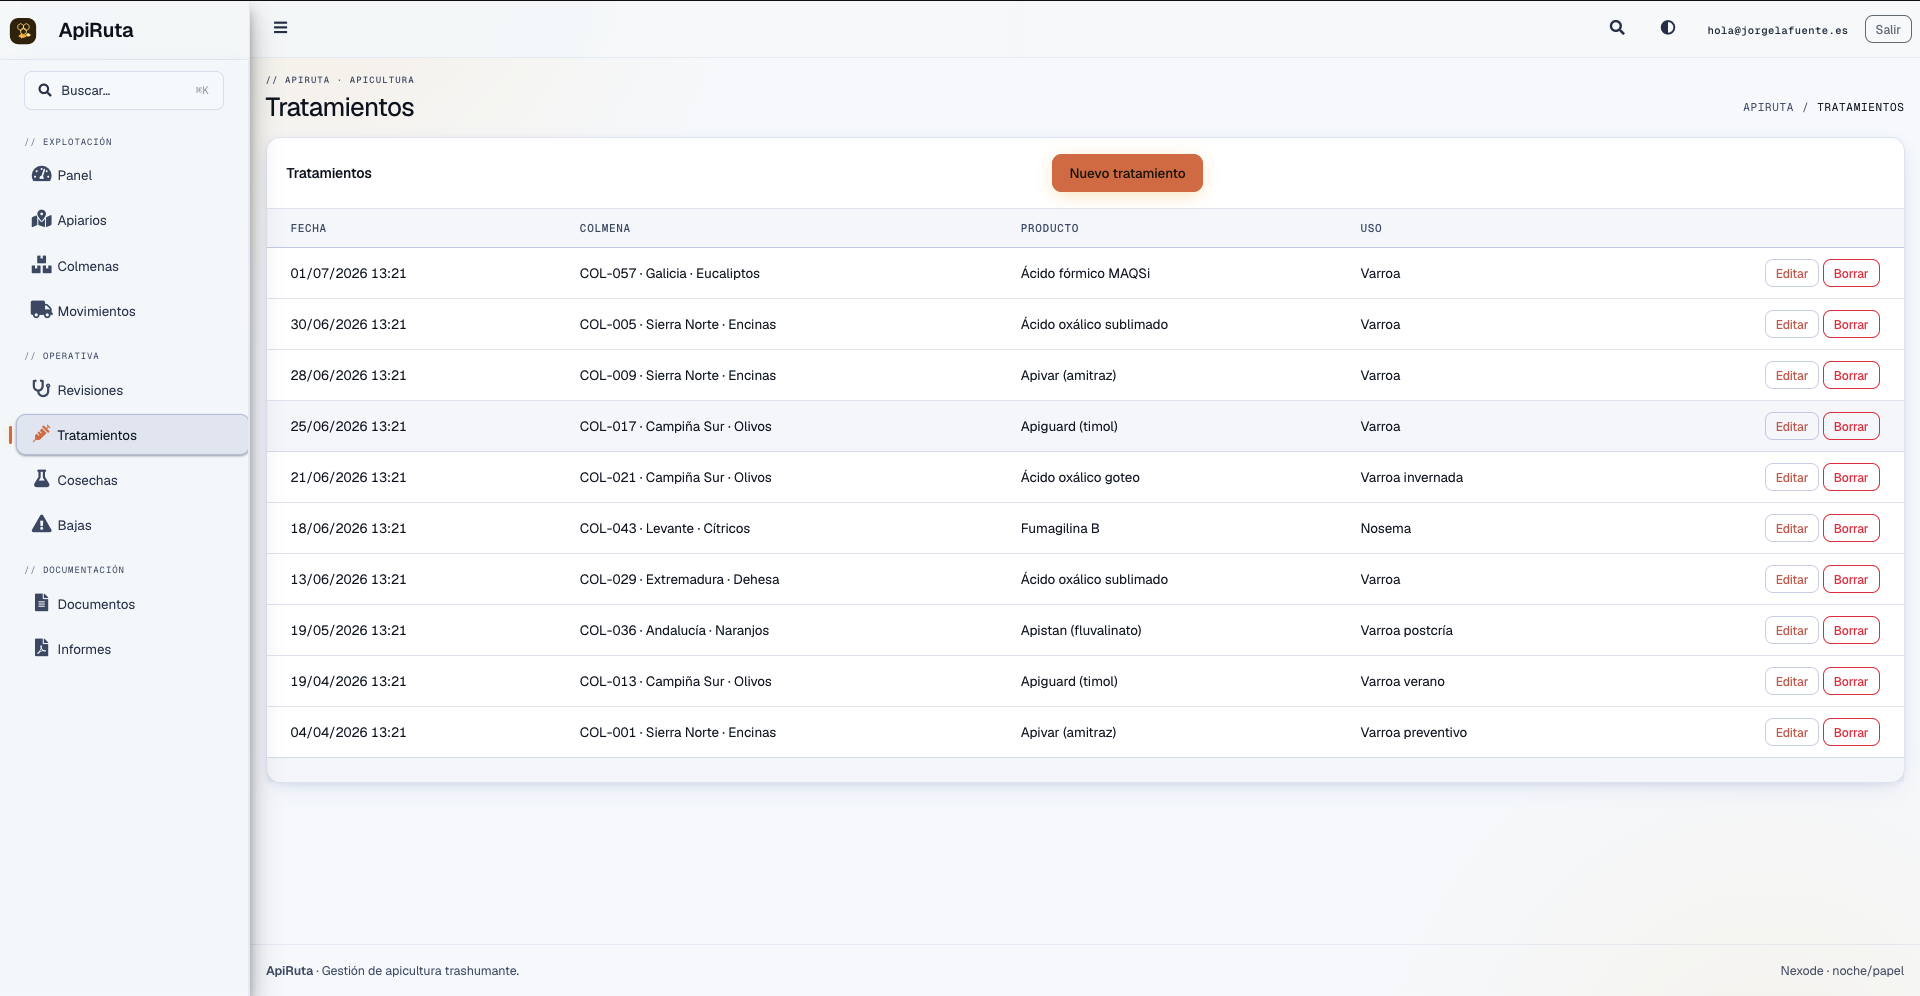Open Bajas warning triangle icon
1920x996 pixels.
tap(41, 524)
